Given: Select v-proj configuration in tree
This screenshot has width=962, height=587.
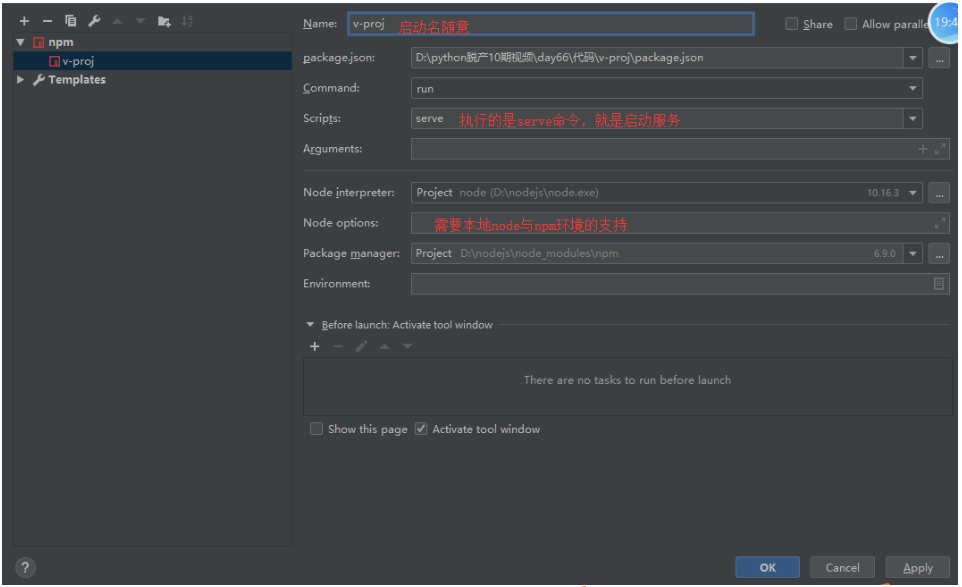Looking at the screenshot, I should pos(152,61).
